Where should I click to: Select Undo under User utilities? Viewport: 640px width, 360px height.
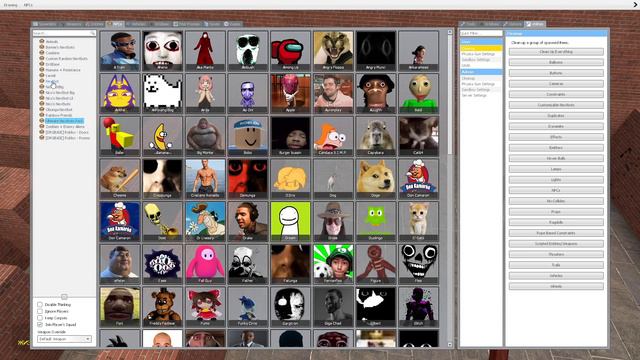[466, 65]
